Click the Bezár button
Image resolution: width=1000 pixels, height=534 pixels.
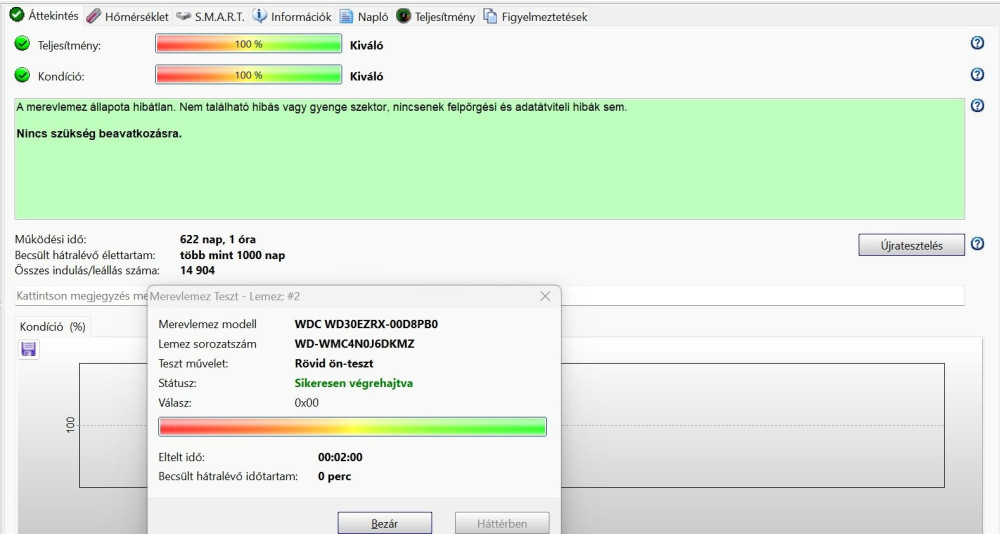coord(385,523)
